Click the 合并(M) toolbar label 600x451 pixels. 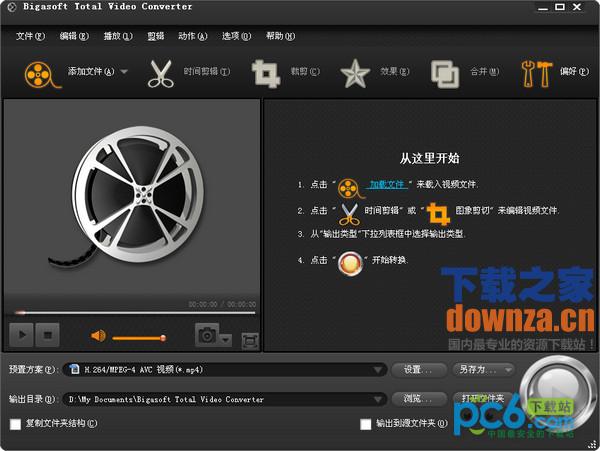pyautogui.click(x=485, y=71)
